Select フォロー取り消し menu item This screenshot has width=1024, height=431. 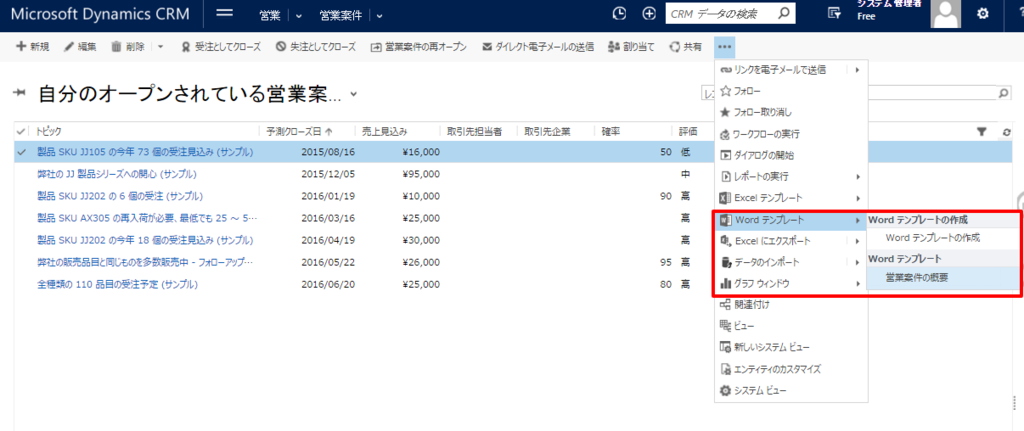click(x=791, y=113)
